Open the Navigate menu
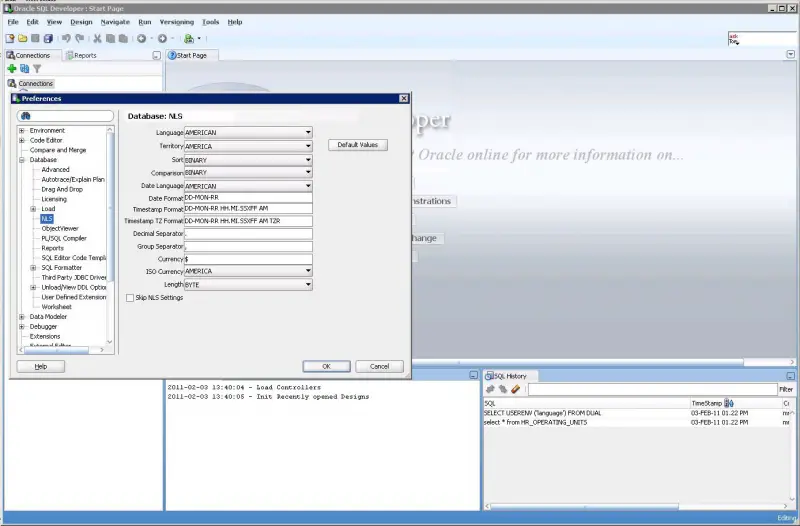The width and height of the screenshot is (800, 526). [x=115, y=22]
